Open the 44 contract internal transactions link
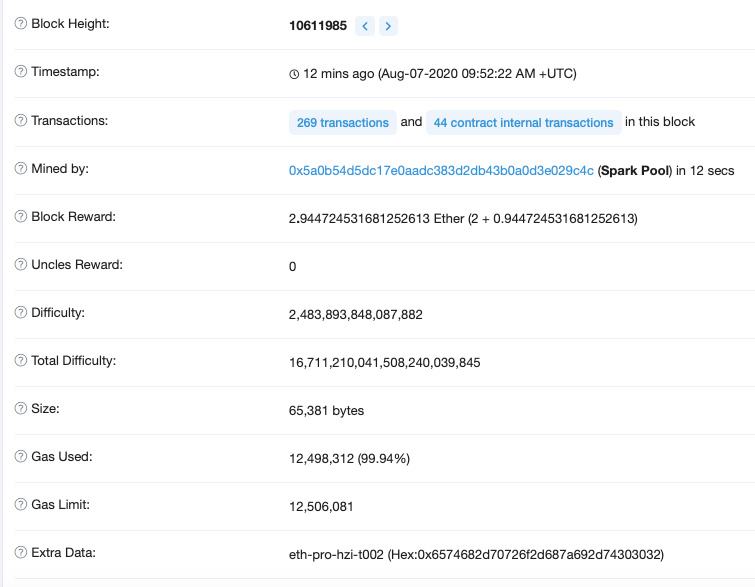Screen dimensions: 755x587 [x=523, y=123]
